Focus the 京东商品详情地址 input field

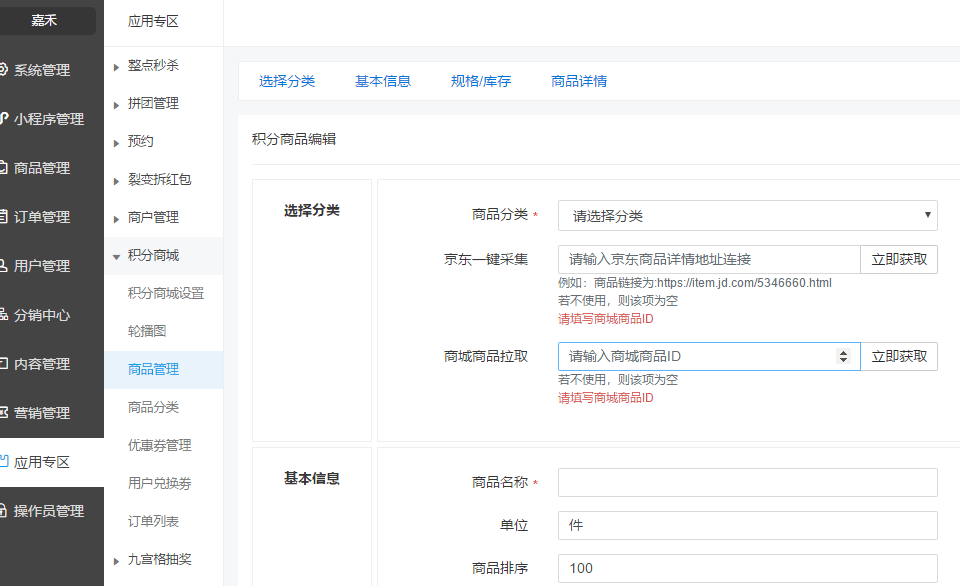[709, 260]
